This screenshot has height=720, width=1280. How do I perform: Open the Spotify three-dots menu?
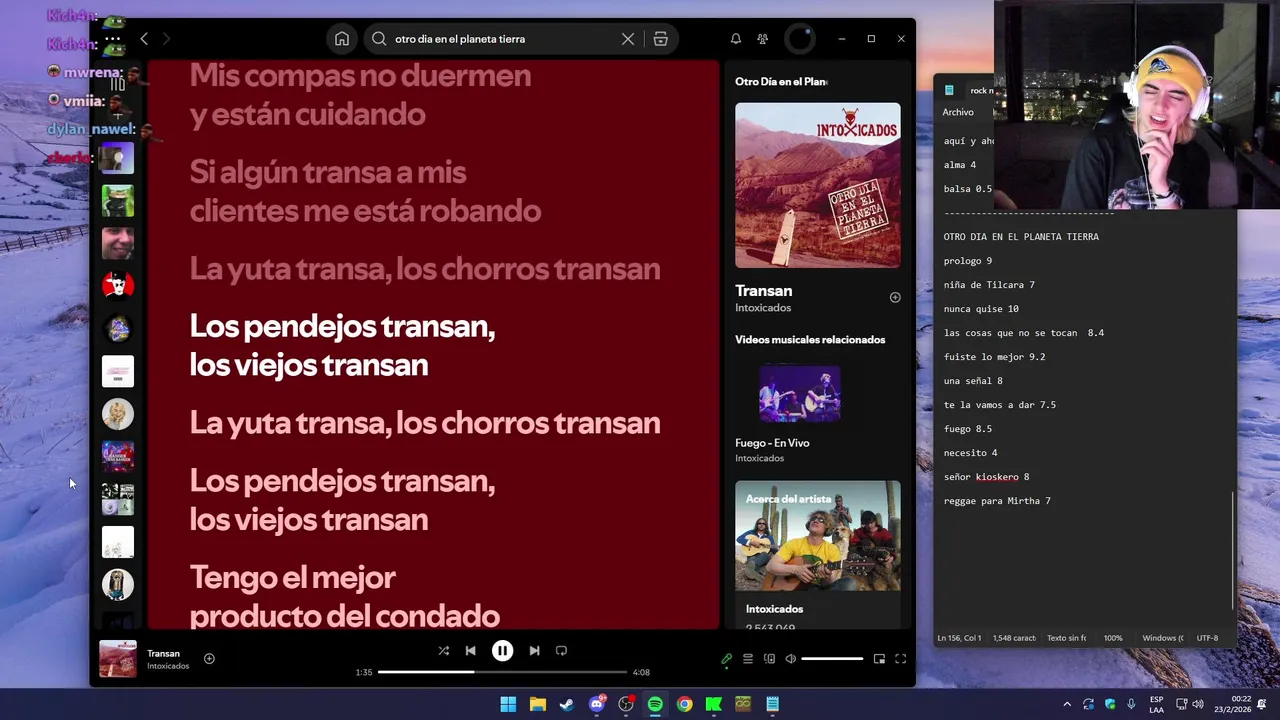click(112, 39)
